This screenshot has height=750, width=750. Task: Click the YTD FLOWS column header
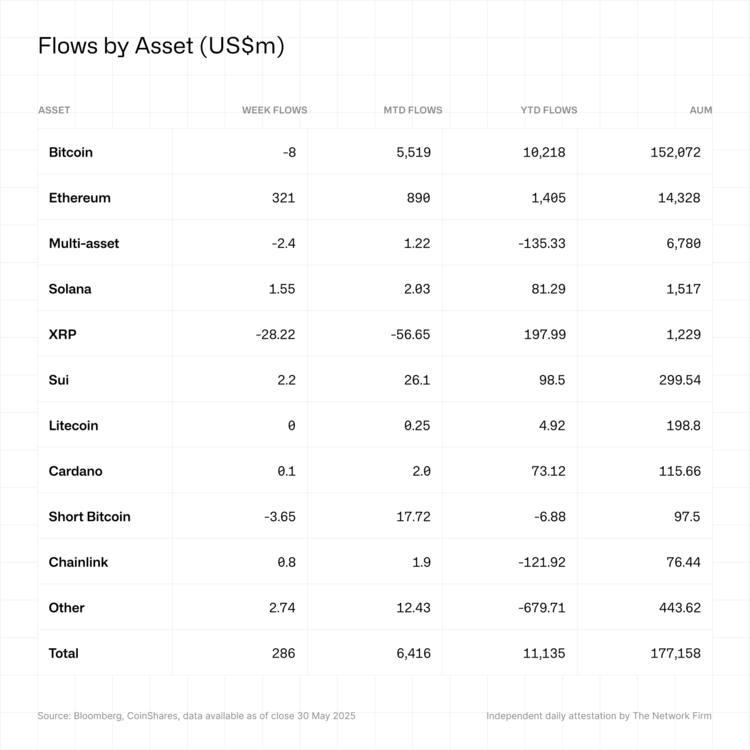(x=549, y=110)
